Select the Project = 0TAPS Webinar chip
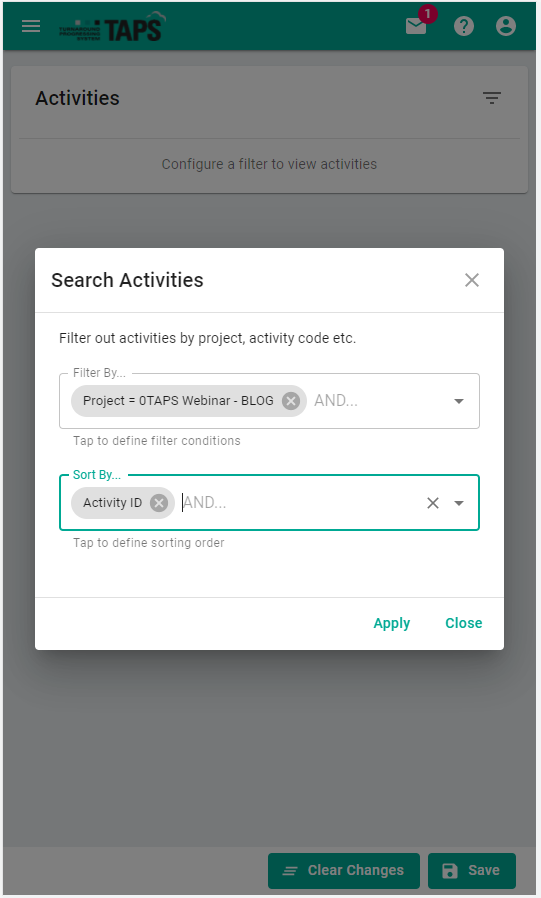Image resolution: width=541 pixels, height=898 pixels. coord(178,401)
